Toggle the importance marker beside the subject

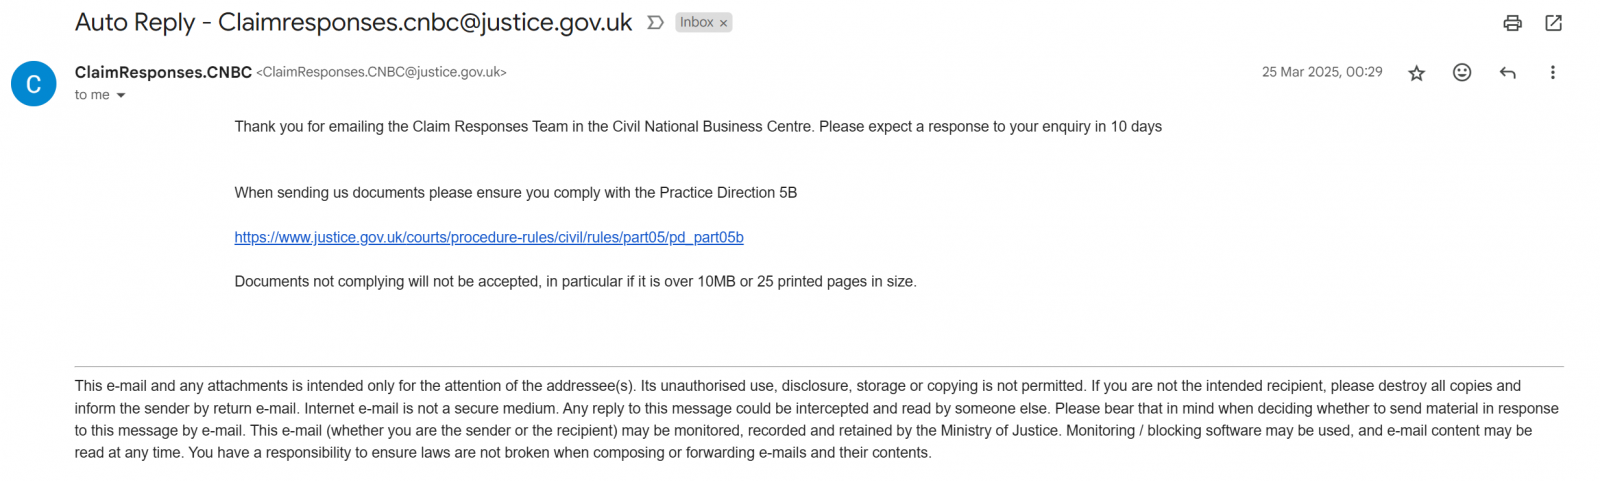coord(655,23)
